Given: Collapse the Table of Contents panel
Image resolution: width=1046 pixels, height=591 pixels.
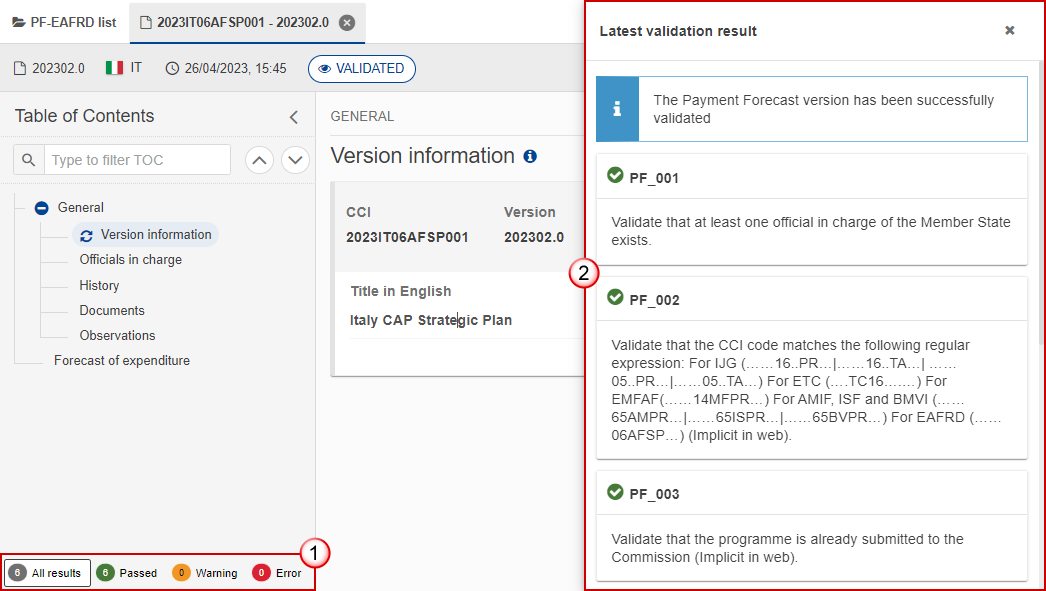Looking at the screenshot, I should point(294,117).
